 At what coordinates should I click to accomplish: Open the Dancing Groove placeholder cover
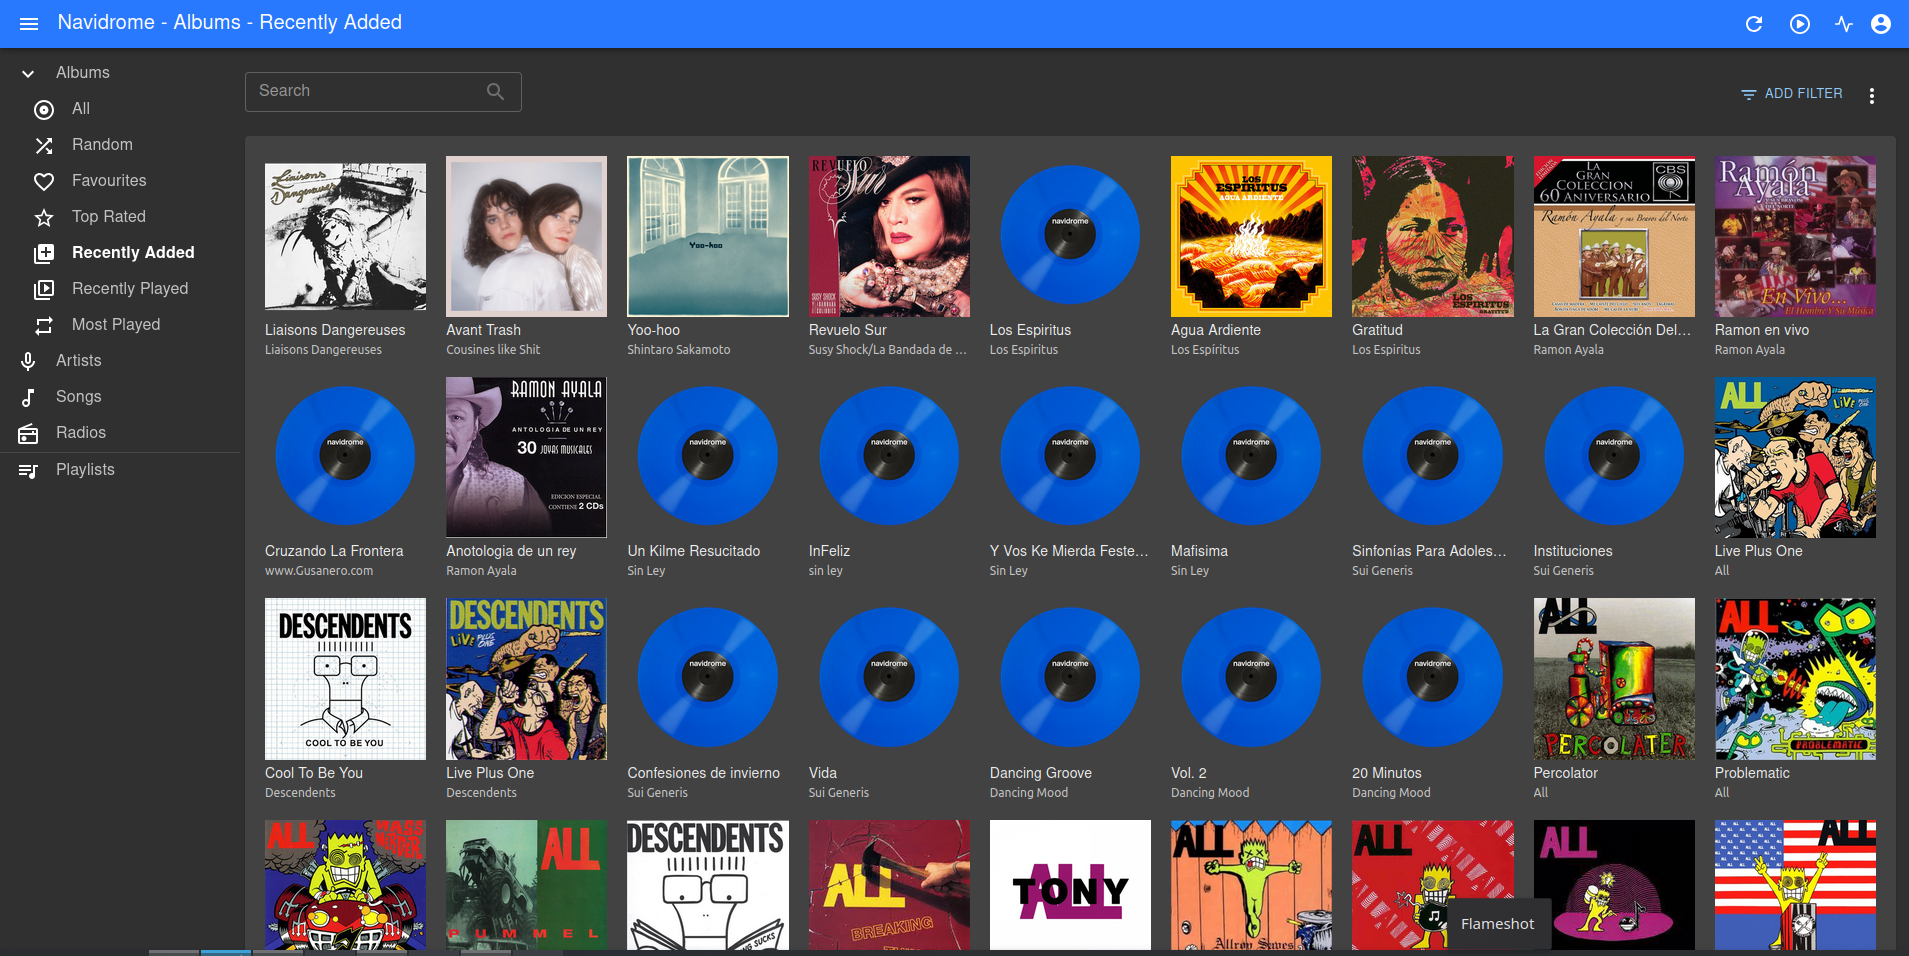point(1070,679)
